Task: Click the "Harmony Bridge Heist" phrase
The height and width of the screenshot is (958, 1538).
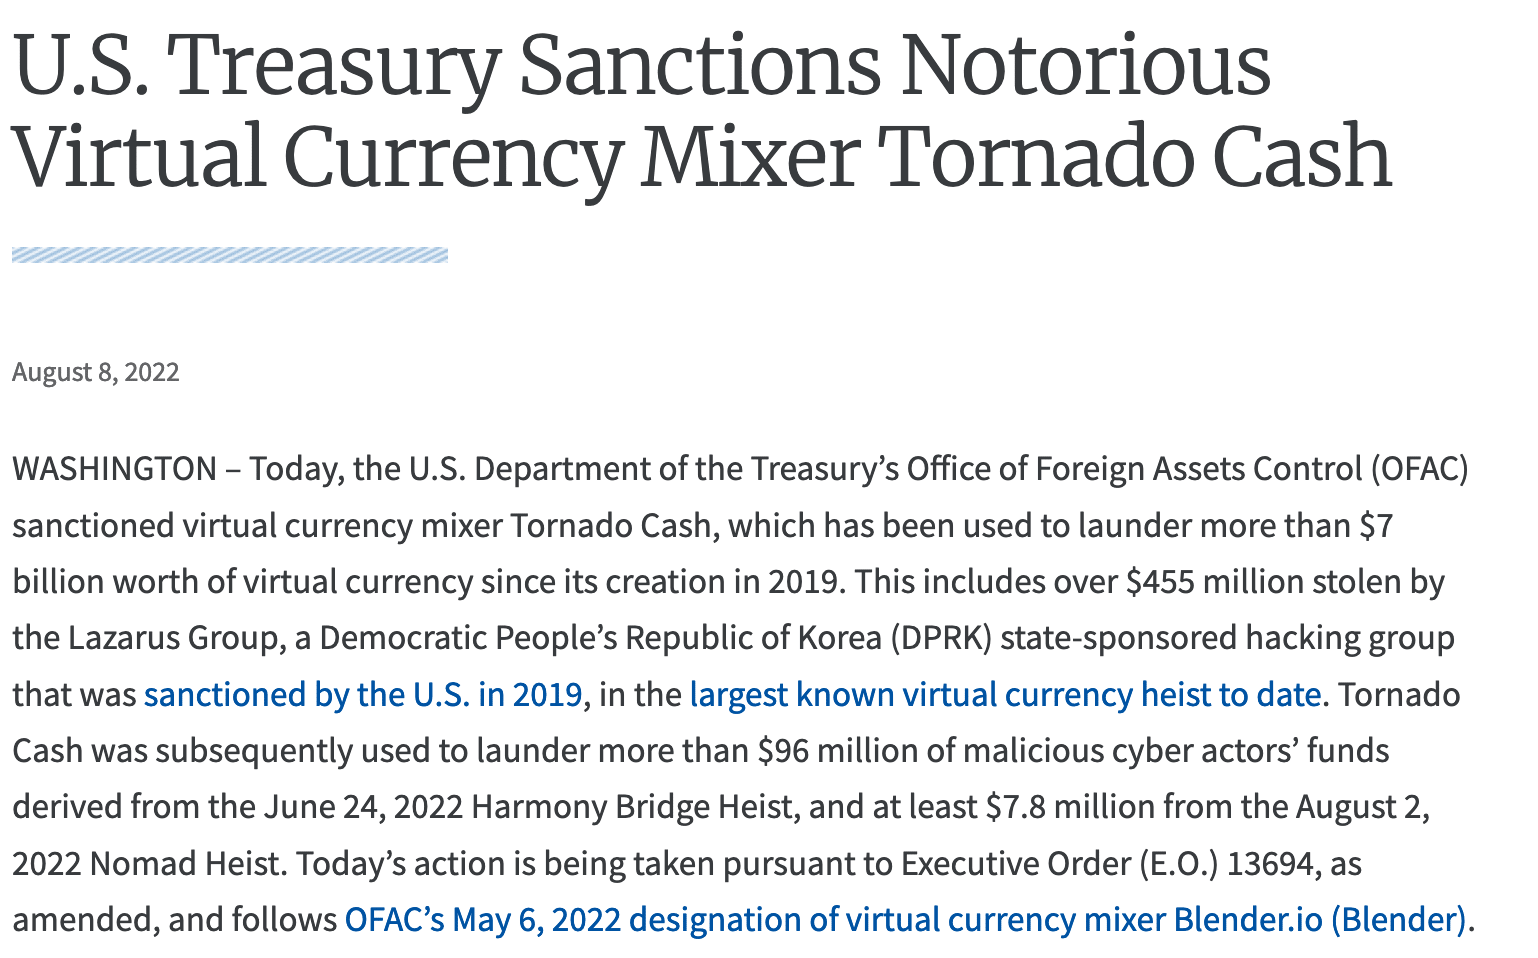Action: click(x=632, y=806)
